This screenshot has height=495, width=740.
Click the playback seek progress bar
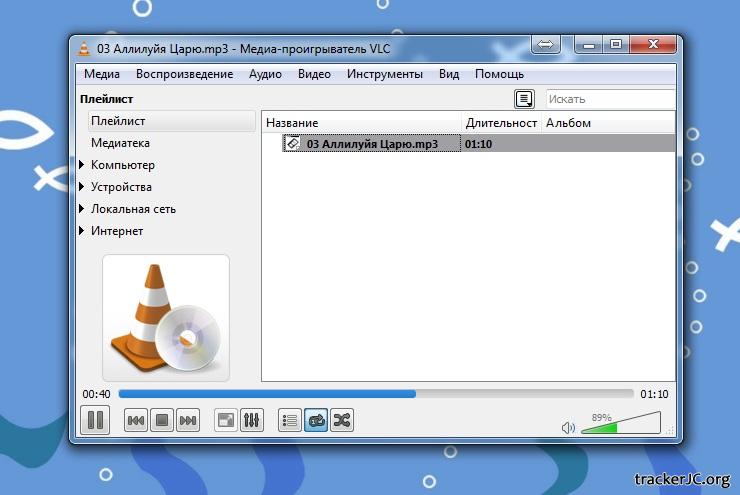(375, 394)
